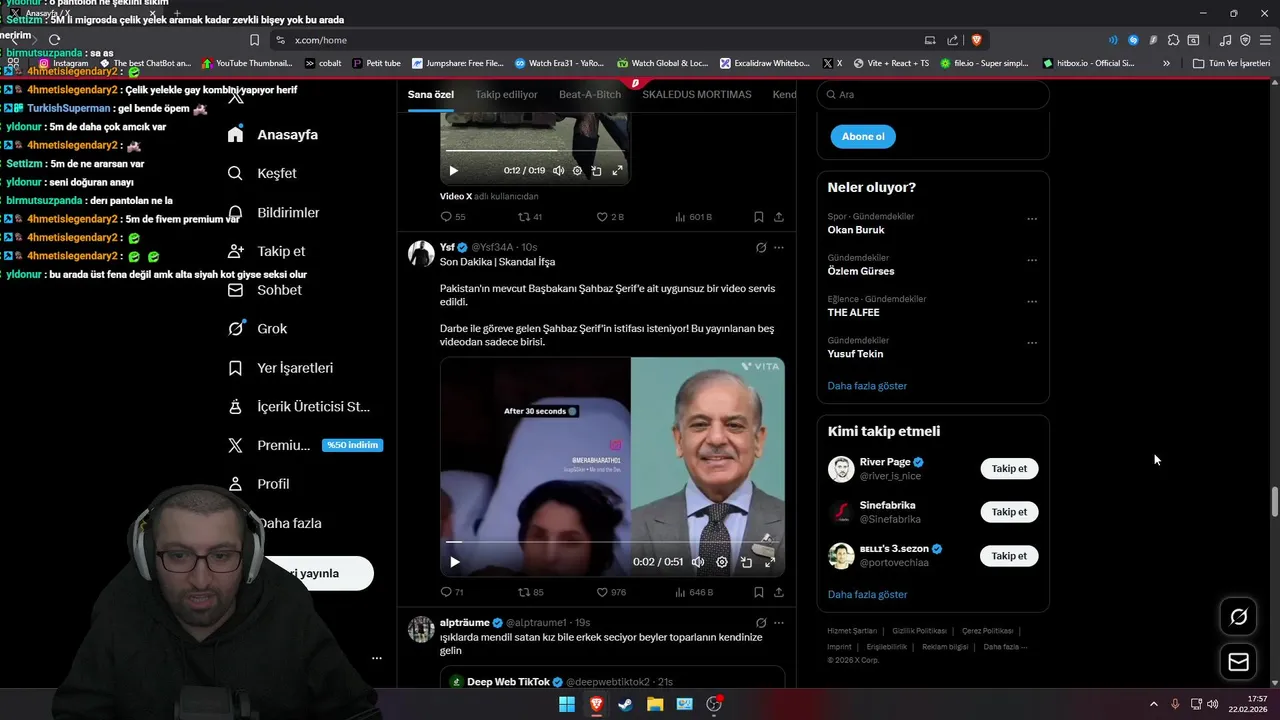This screenshot has height=720, width=1280.
Task: Open İçerik Üreticisi Stüdyosu
Action: pos(299,406)
